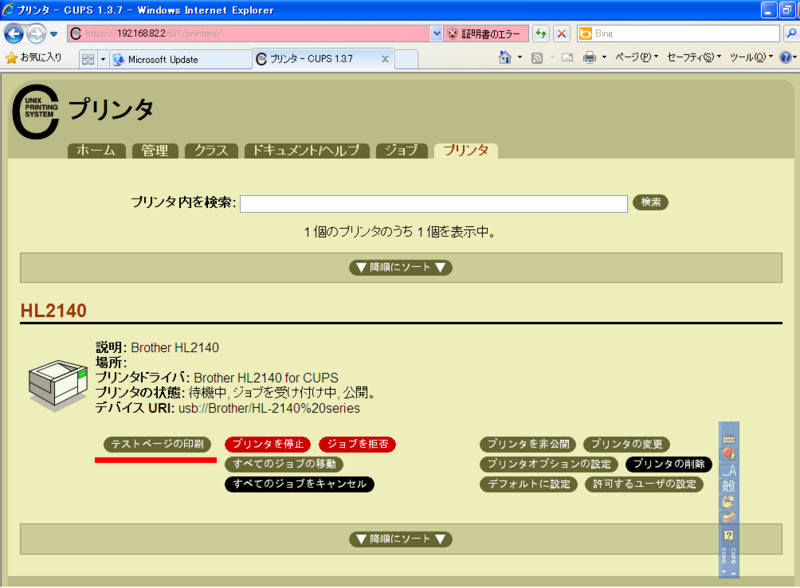The height and width of the screenshot is (588, 800).
Task: Expand the address bar history dropdown
Action: (x=436, y=34)
